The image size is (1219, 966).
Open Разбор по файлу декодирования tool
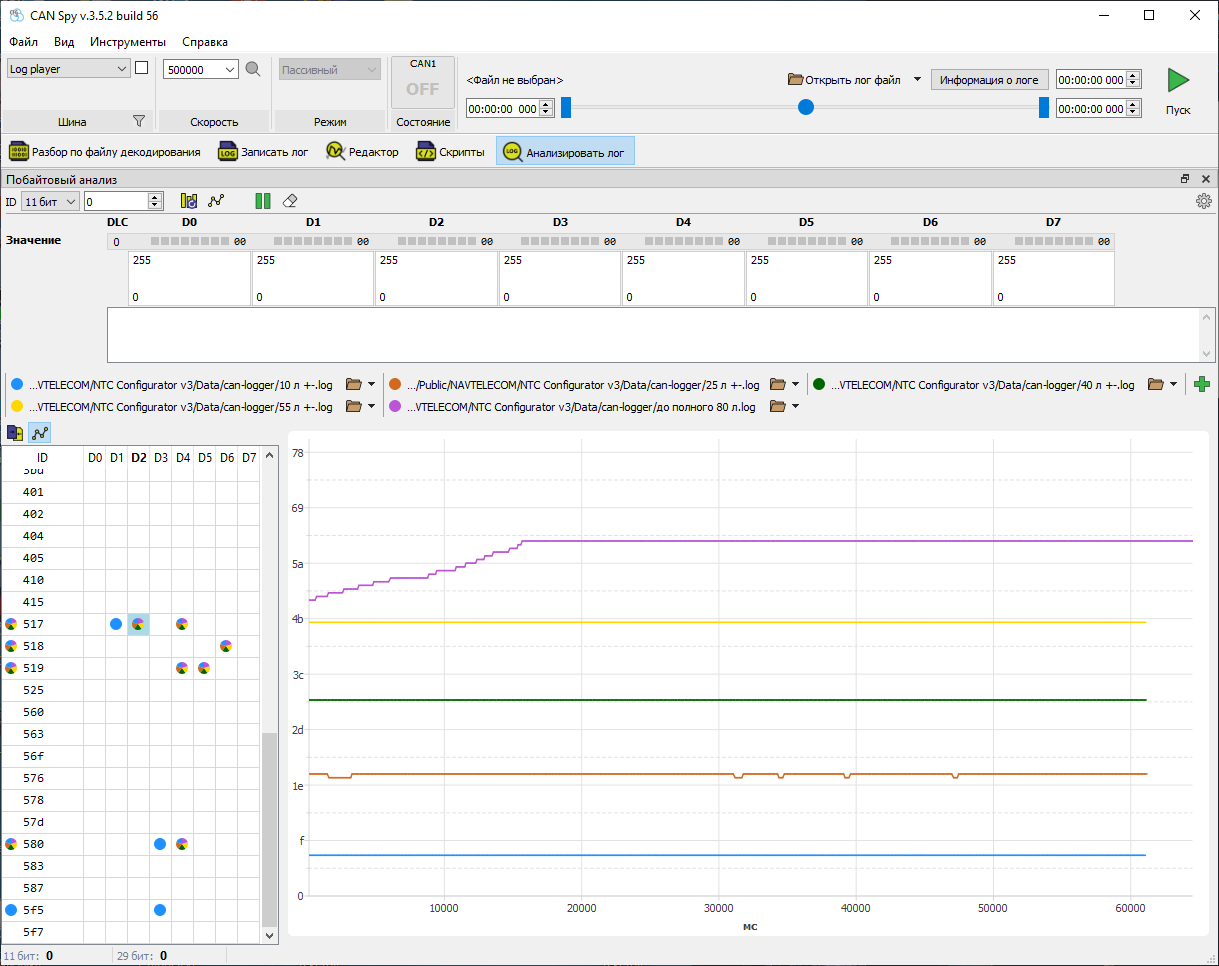(x=105, y=152)
